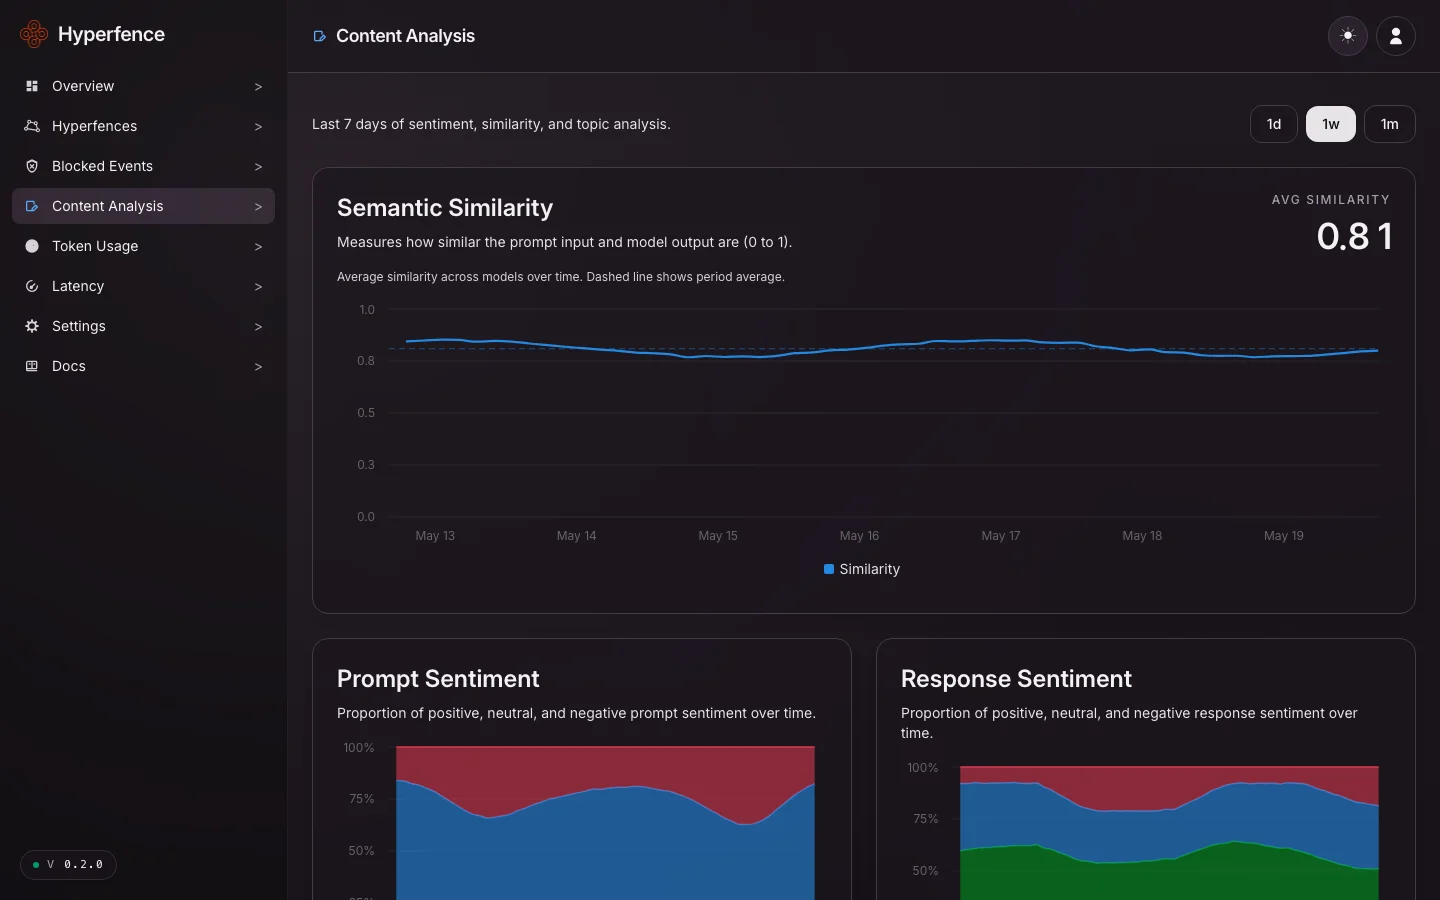Click the green version status dot
The width and height of the screenshot is (1440, 900).
pyautogui.click(x=36, y=865)
